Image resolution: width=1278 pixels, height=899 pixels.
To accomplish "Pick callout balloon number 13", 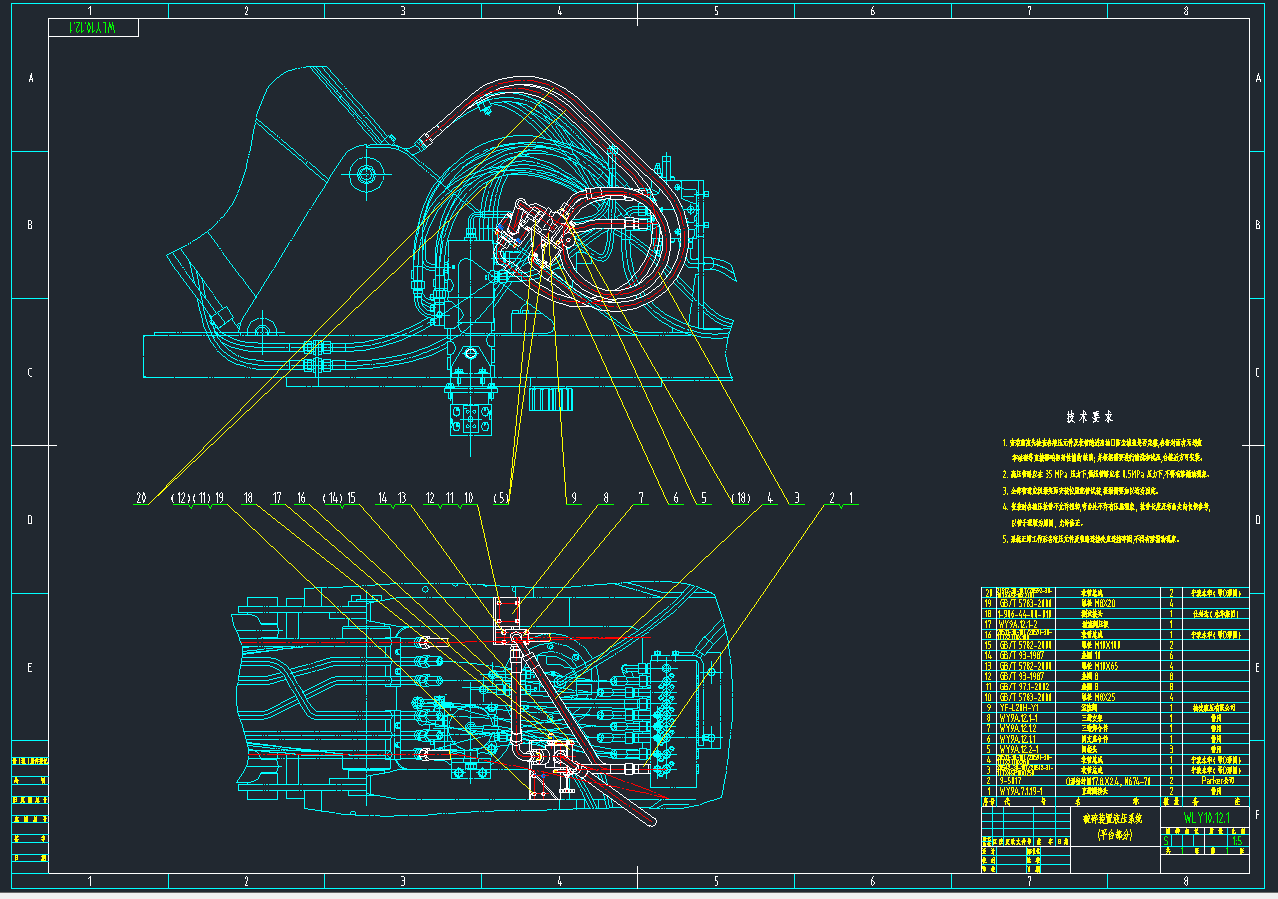I will (x=402, y=498).
